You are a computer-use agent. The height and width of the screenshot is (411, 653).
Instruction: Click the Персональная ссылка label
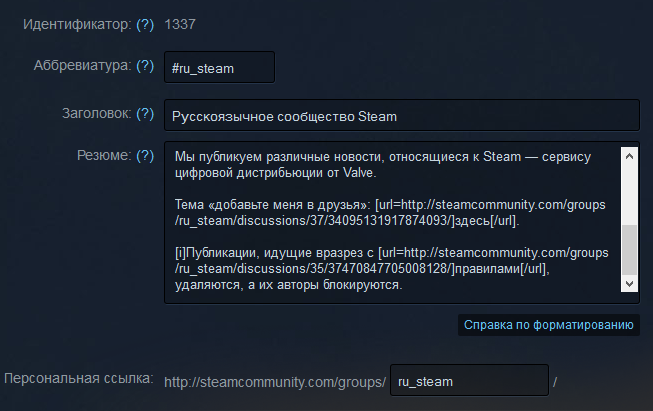(79, 379)
